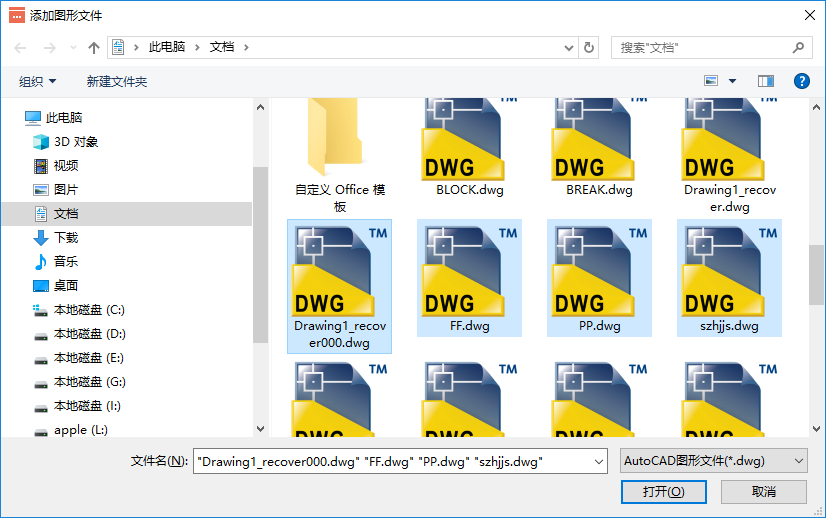Click the PP.dwg file icon
This screenshot has height=518, width=826.
pyautogui.click(x=599, y=275)
